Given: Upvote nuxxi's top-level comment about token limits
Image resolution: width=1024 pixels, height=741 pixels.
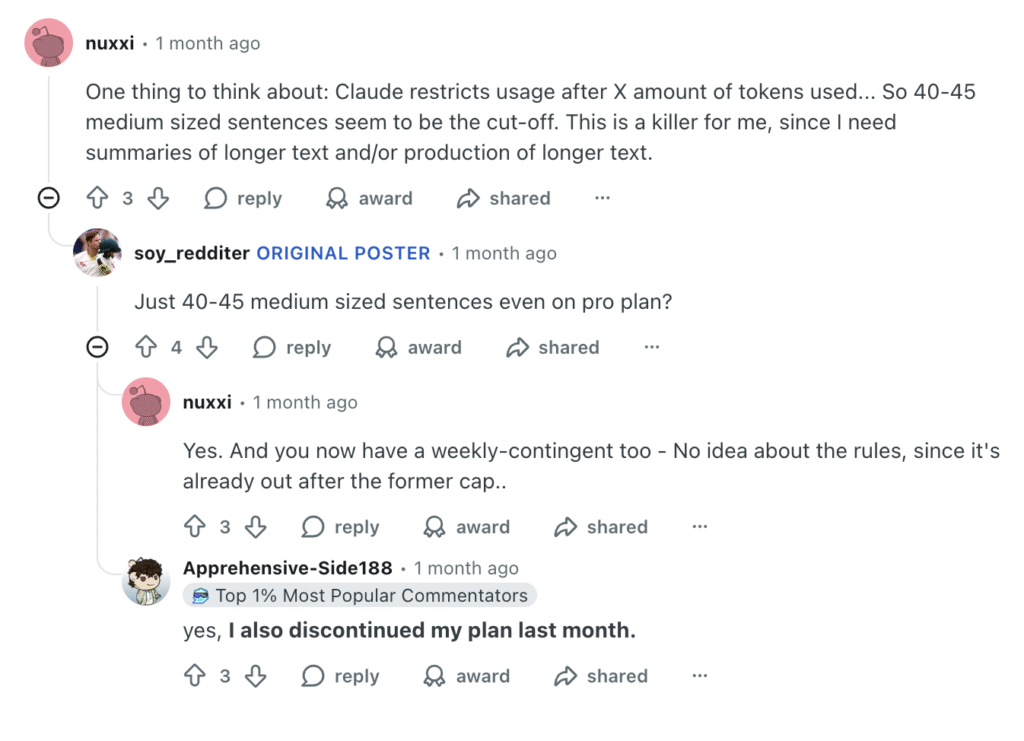Looking at the screenshot, I should (97, 198).
